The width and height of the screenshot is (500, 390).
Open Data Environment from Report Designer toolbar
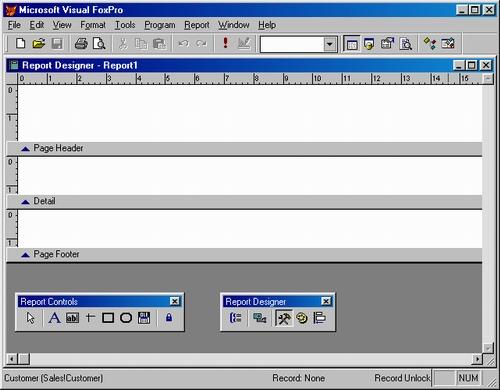click(x=260, y=318)
